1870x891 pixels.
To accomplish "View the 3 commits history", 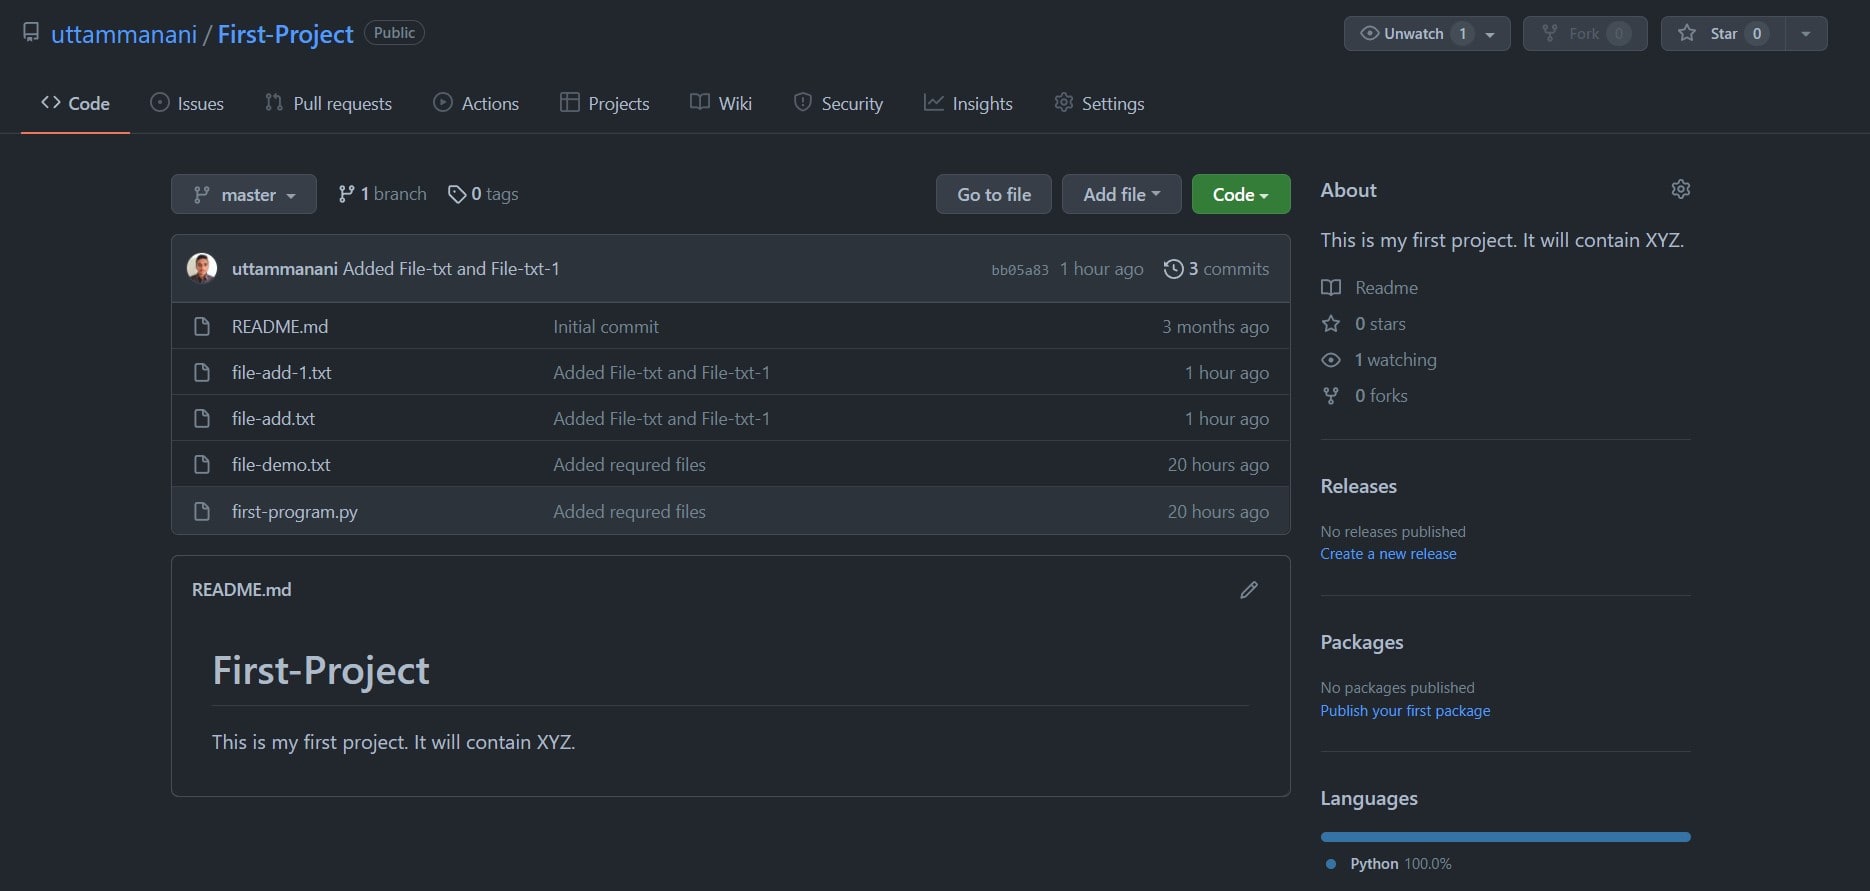I will tap(1217, 268).
